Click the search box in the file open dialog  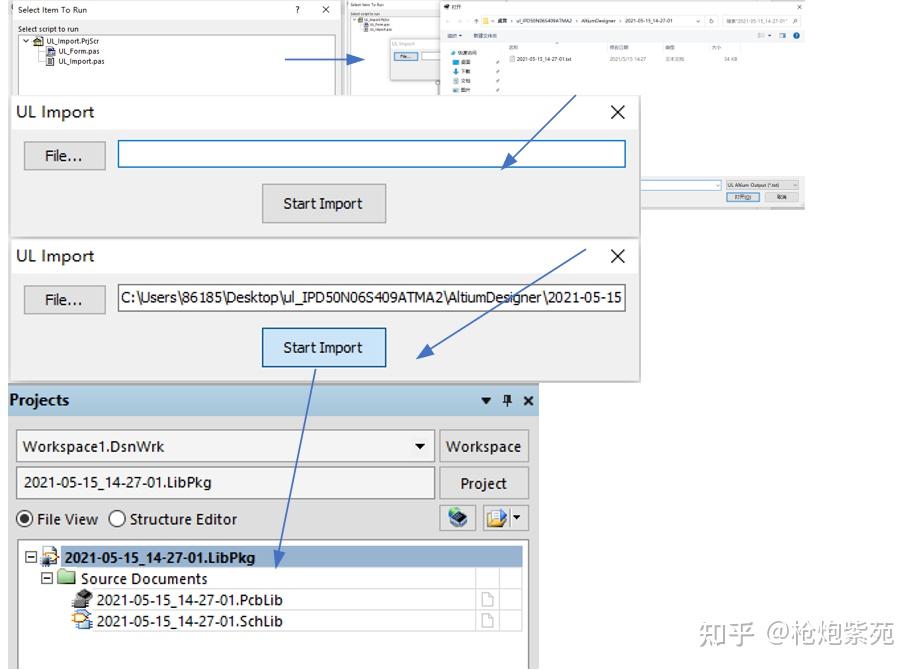click(761, 21)
